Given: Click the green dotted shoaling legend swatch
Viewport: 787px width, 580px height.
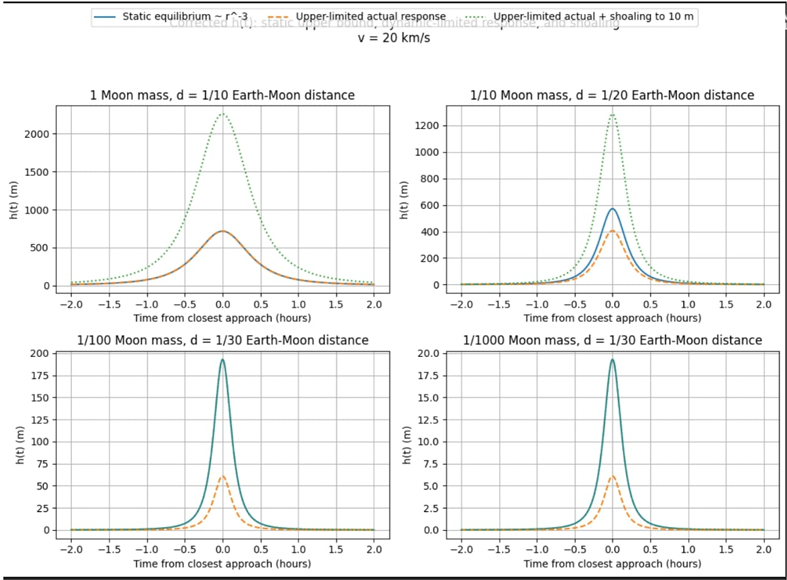Looking at the screenshot, I should click(x=475, y=17).
